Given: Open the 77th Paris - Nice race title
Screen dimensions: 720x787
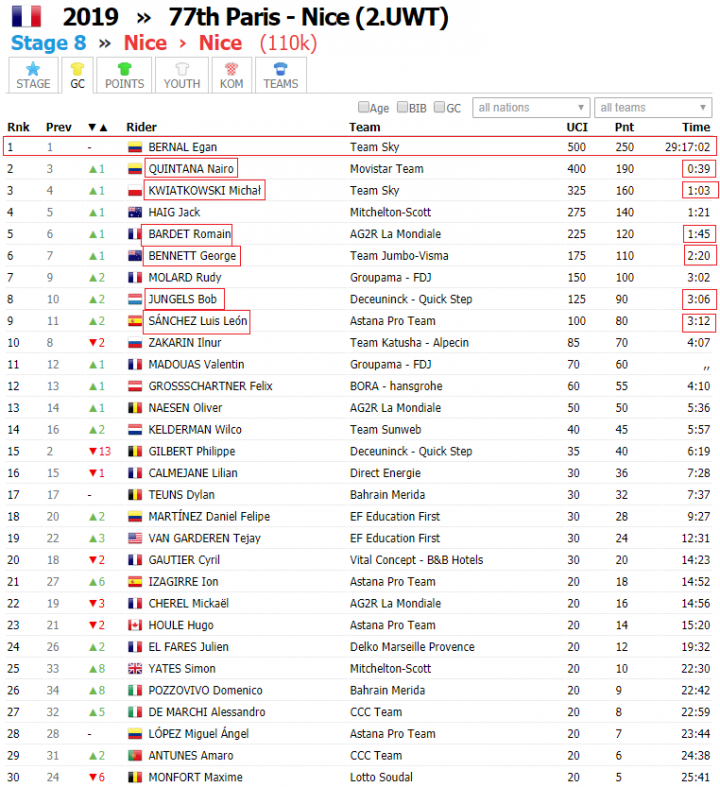Looking at the screenshot, I should [x=308, y=17].
